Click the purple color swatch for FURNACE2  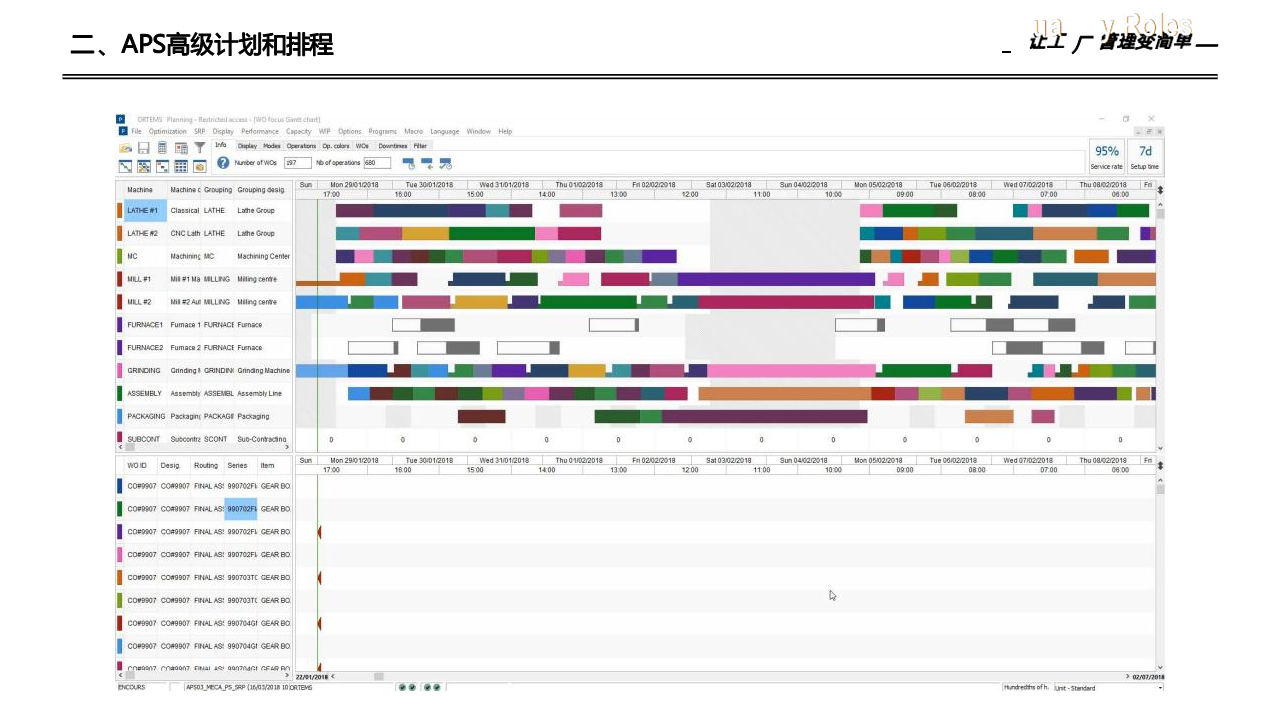coord(120,347)
